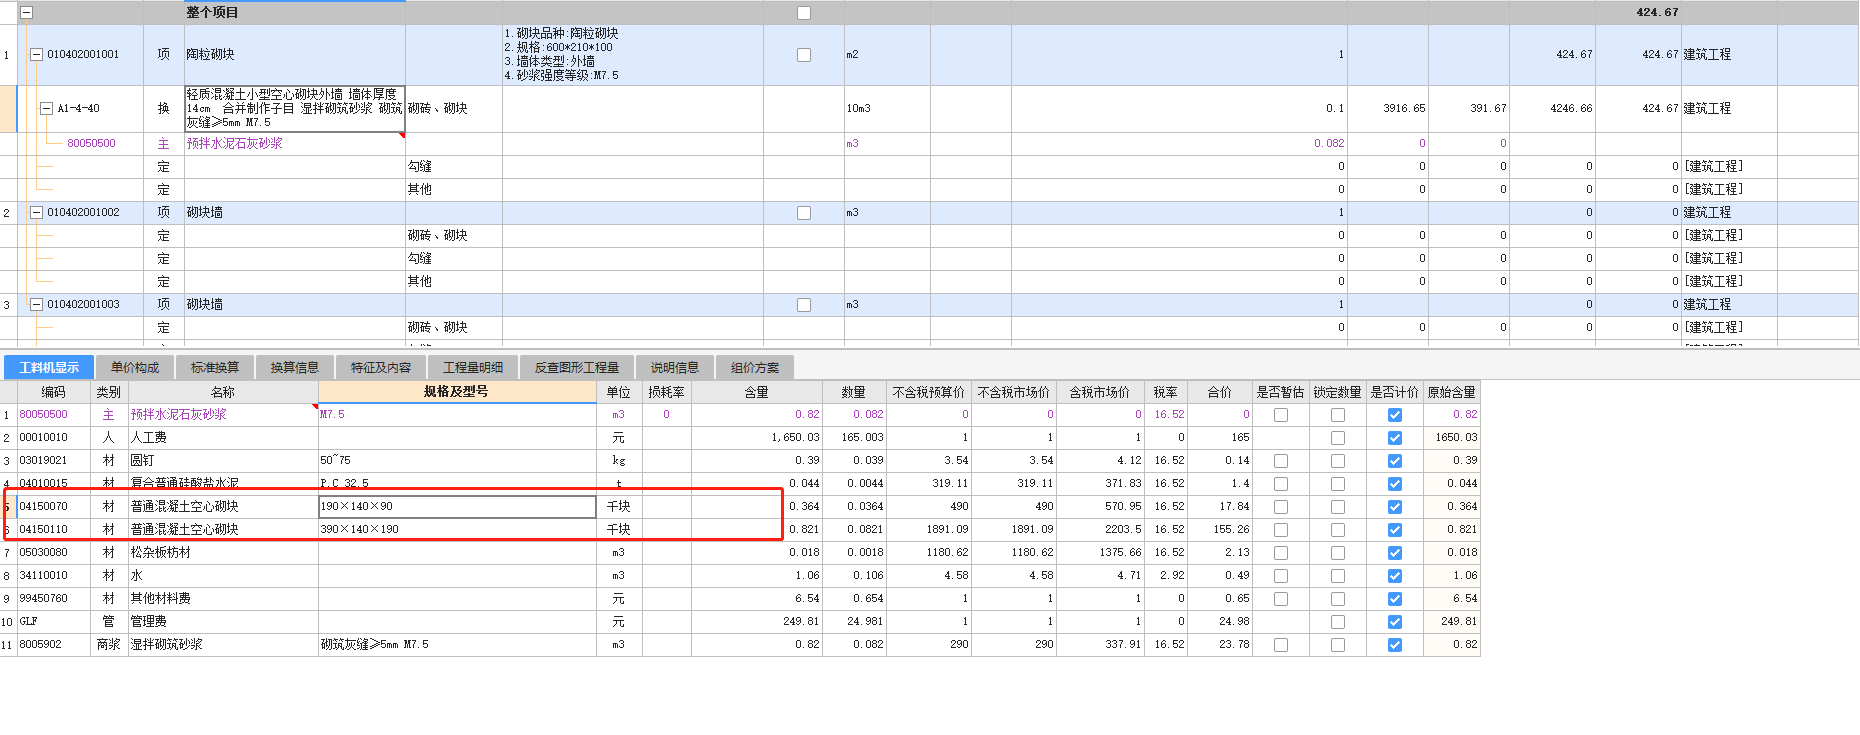Select the GLF 管理费 code cell
1860x735 pixels.
point(54,621)
